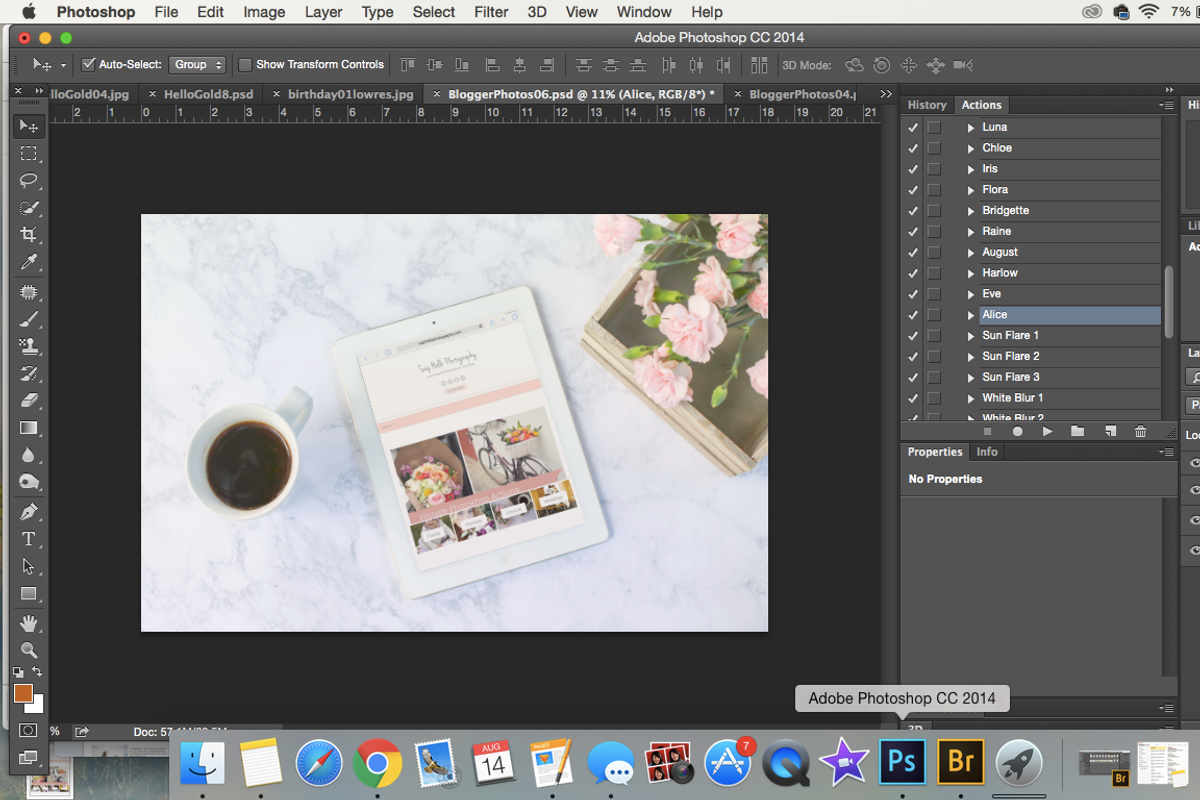Open the Group auto-select dropdown
This screenshot has width=1200, height=800.
pyautogui.click(x=197, y=65)
